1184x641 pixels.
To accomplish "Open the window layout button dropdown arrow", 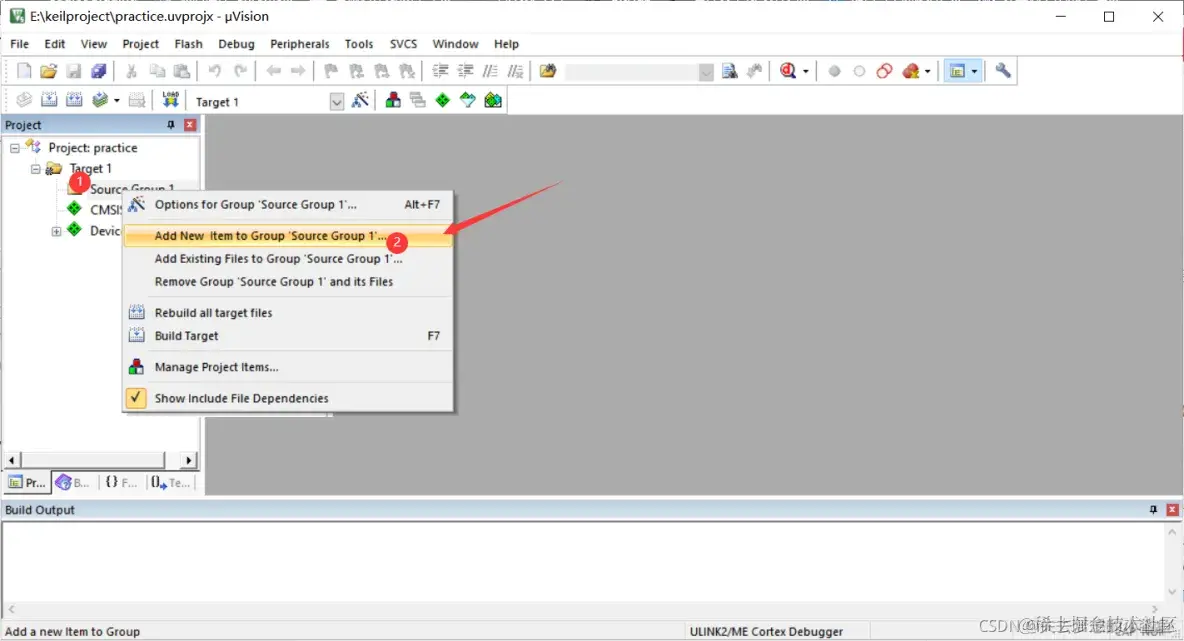I will 974,72.
